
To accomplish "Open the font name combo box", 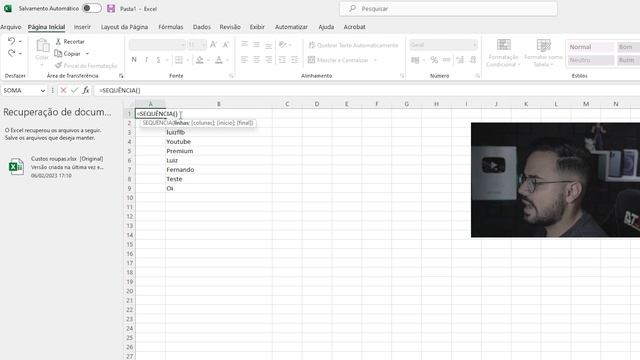I will [157, 44].
